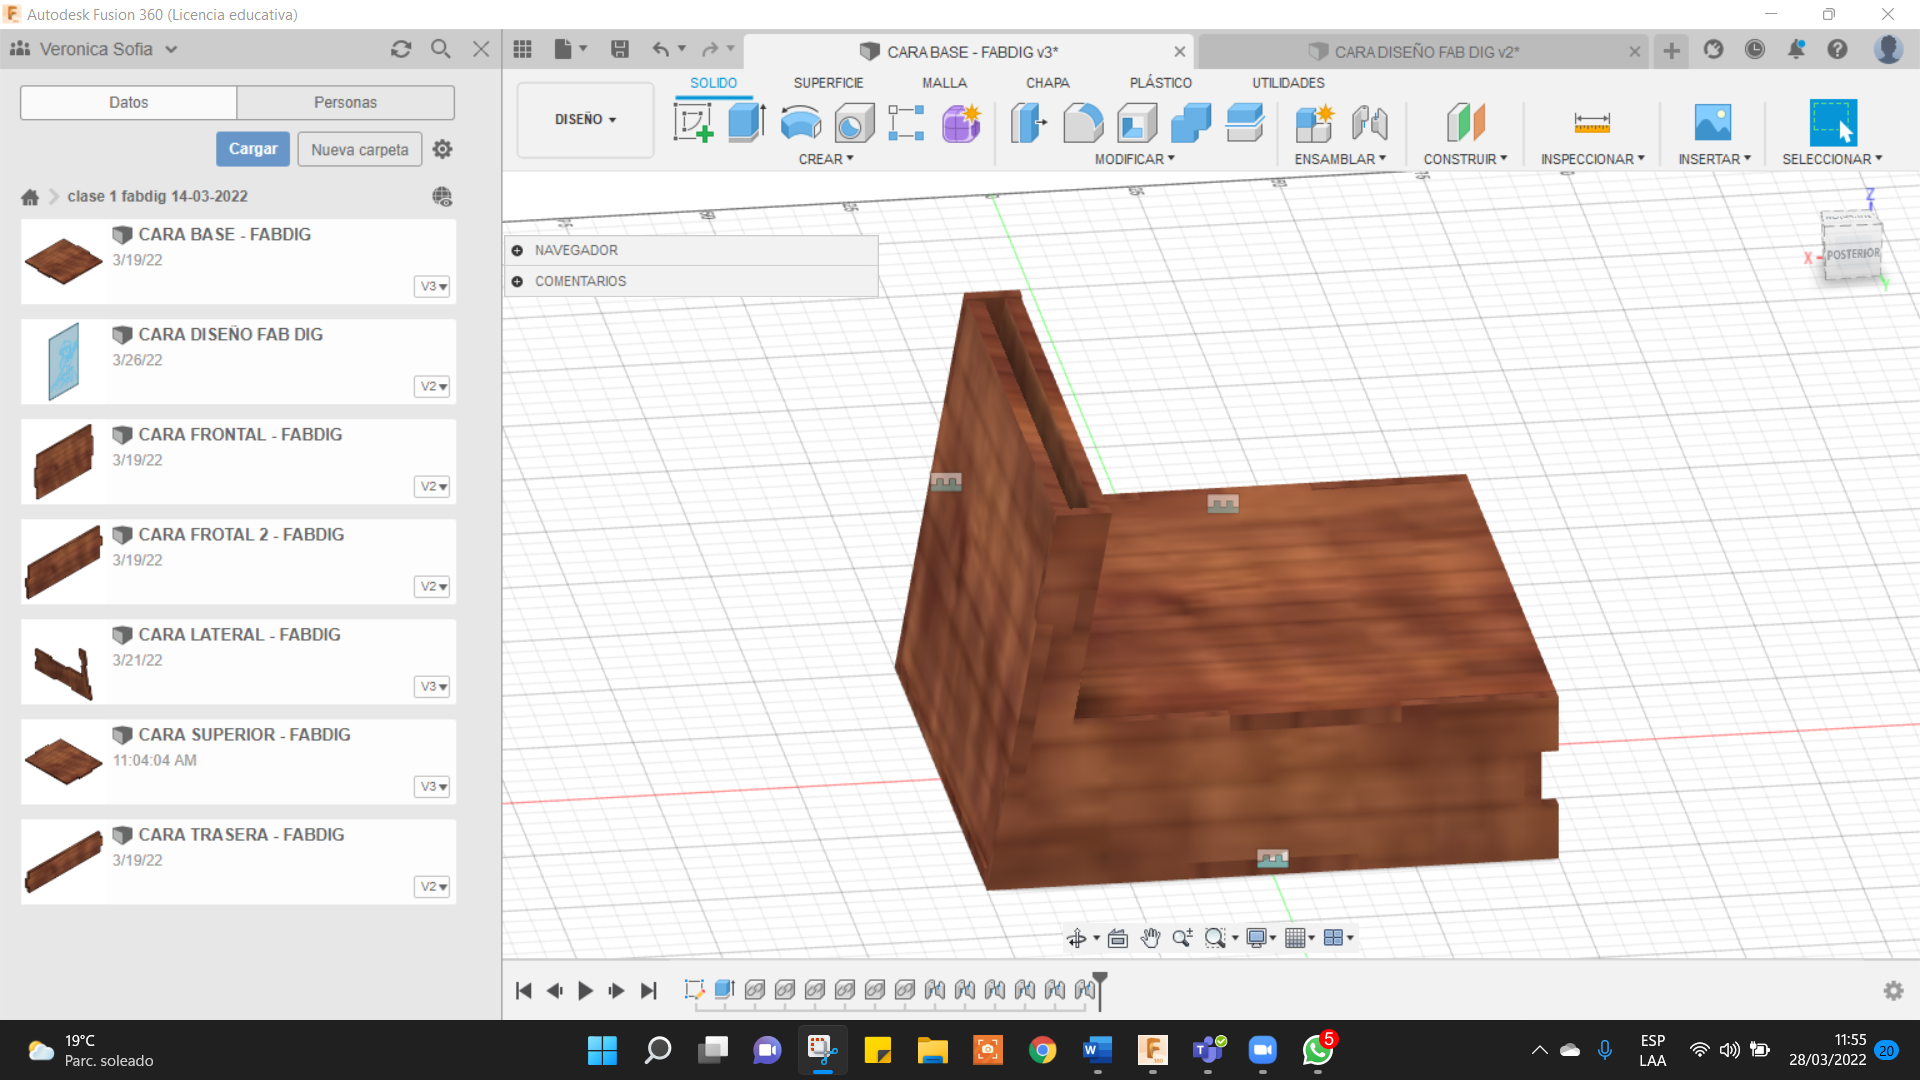
Task: Click the Create Sketch tool icon
Action: [x=692, y=123]
